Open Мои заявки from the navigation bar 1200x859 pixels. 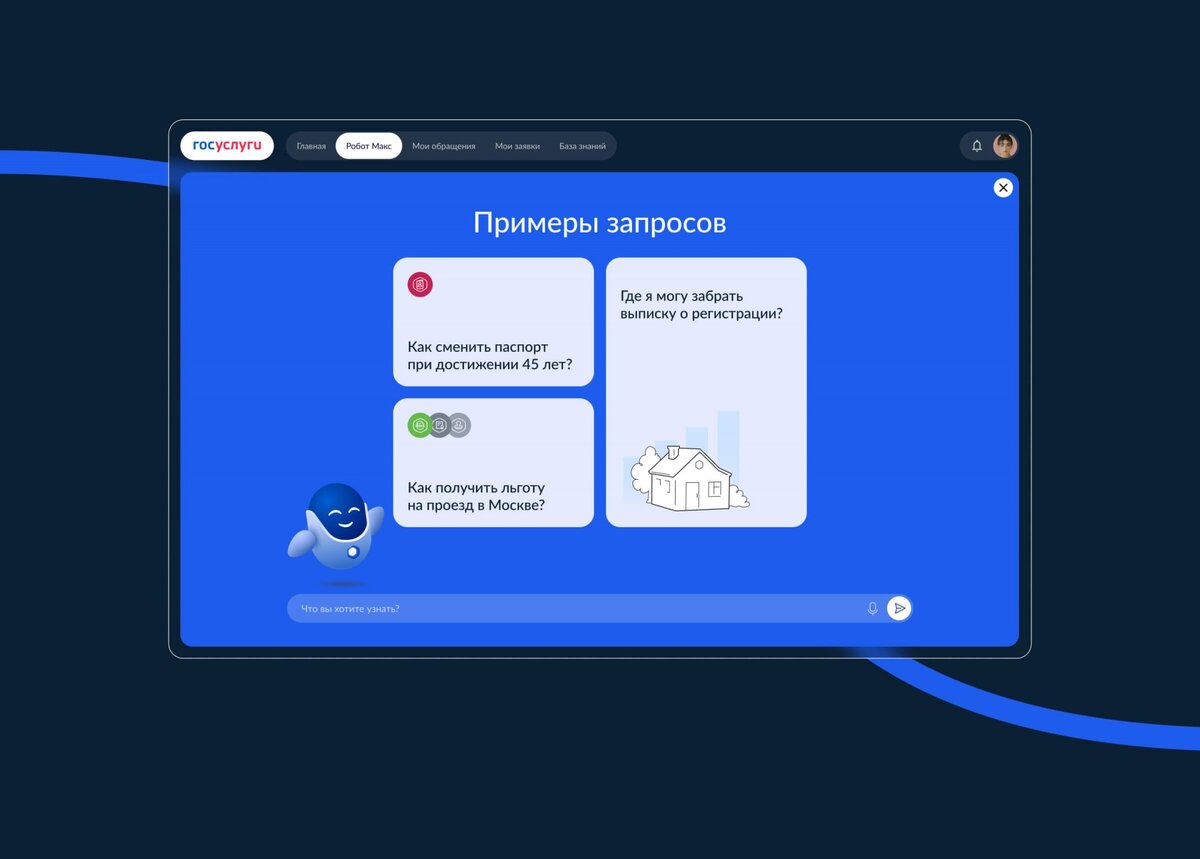point(518,145)
